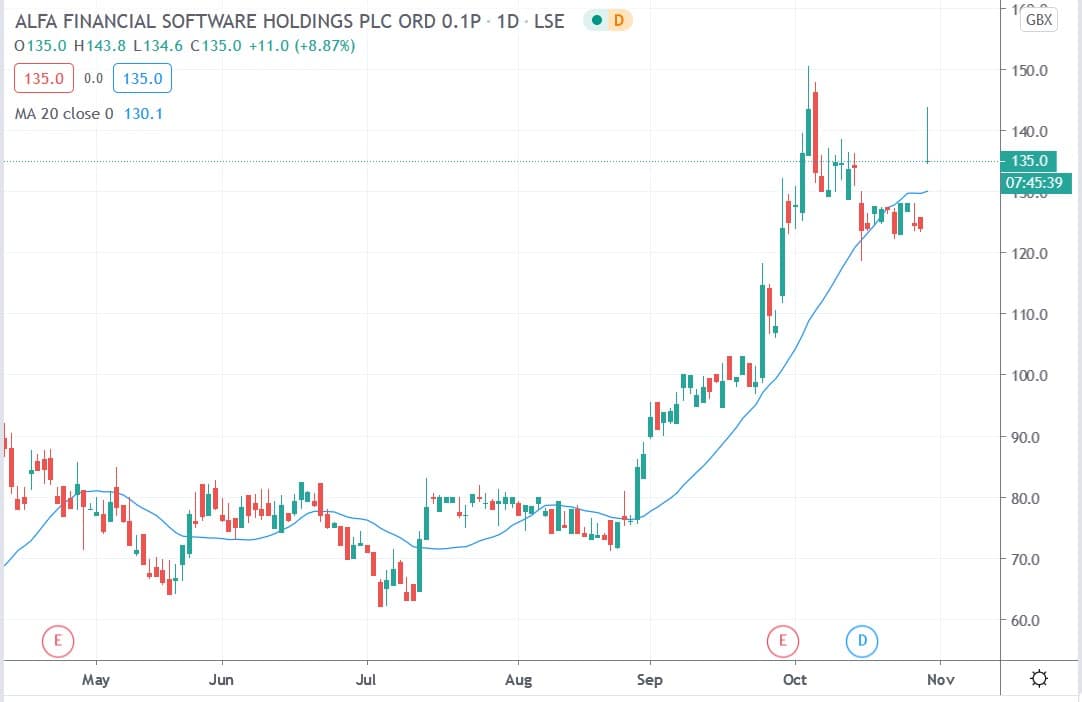The width and height of the screenshot is (1082, 702).
Task: Click the earnings E marker near October
Action: [x=783, y=640]
